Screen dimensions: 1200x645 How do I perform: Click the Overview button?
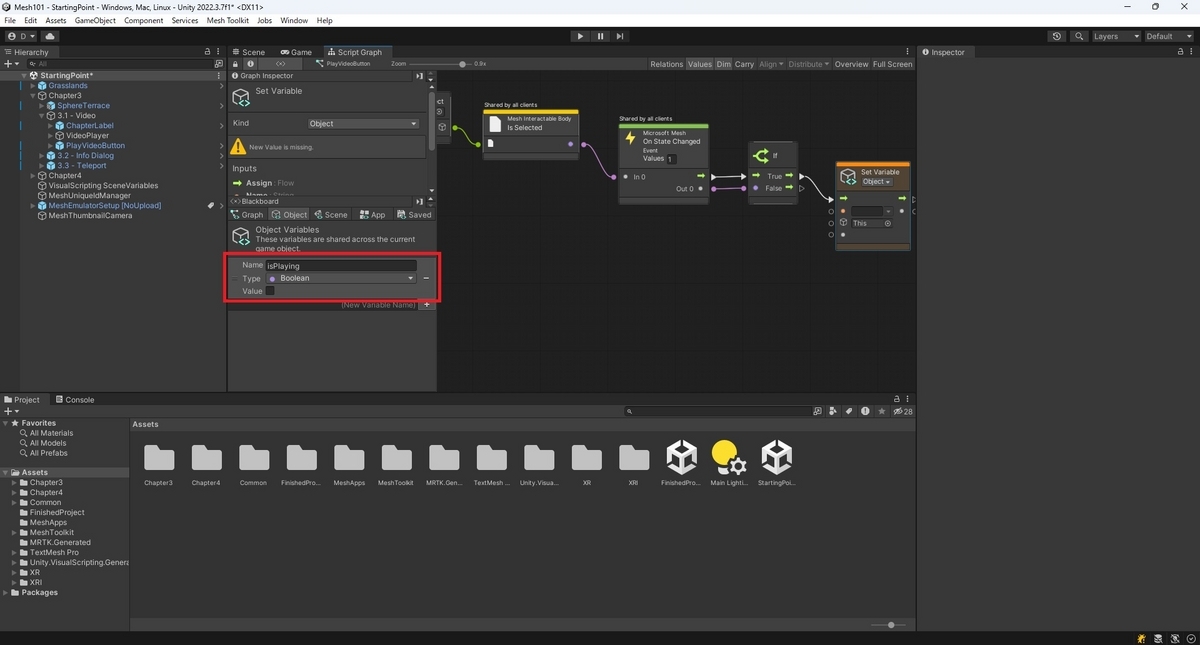[x=851, y=64]
